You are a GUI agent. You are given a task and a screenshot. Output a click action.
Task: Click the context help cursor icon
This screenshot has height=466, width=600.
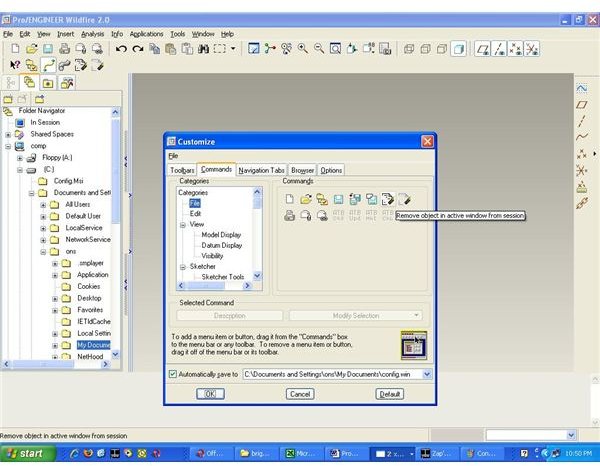[x=15, y=65]
